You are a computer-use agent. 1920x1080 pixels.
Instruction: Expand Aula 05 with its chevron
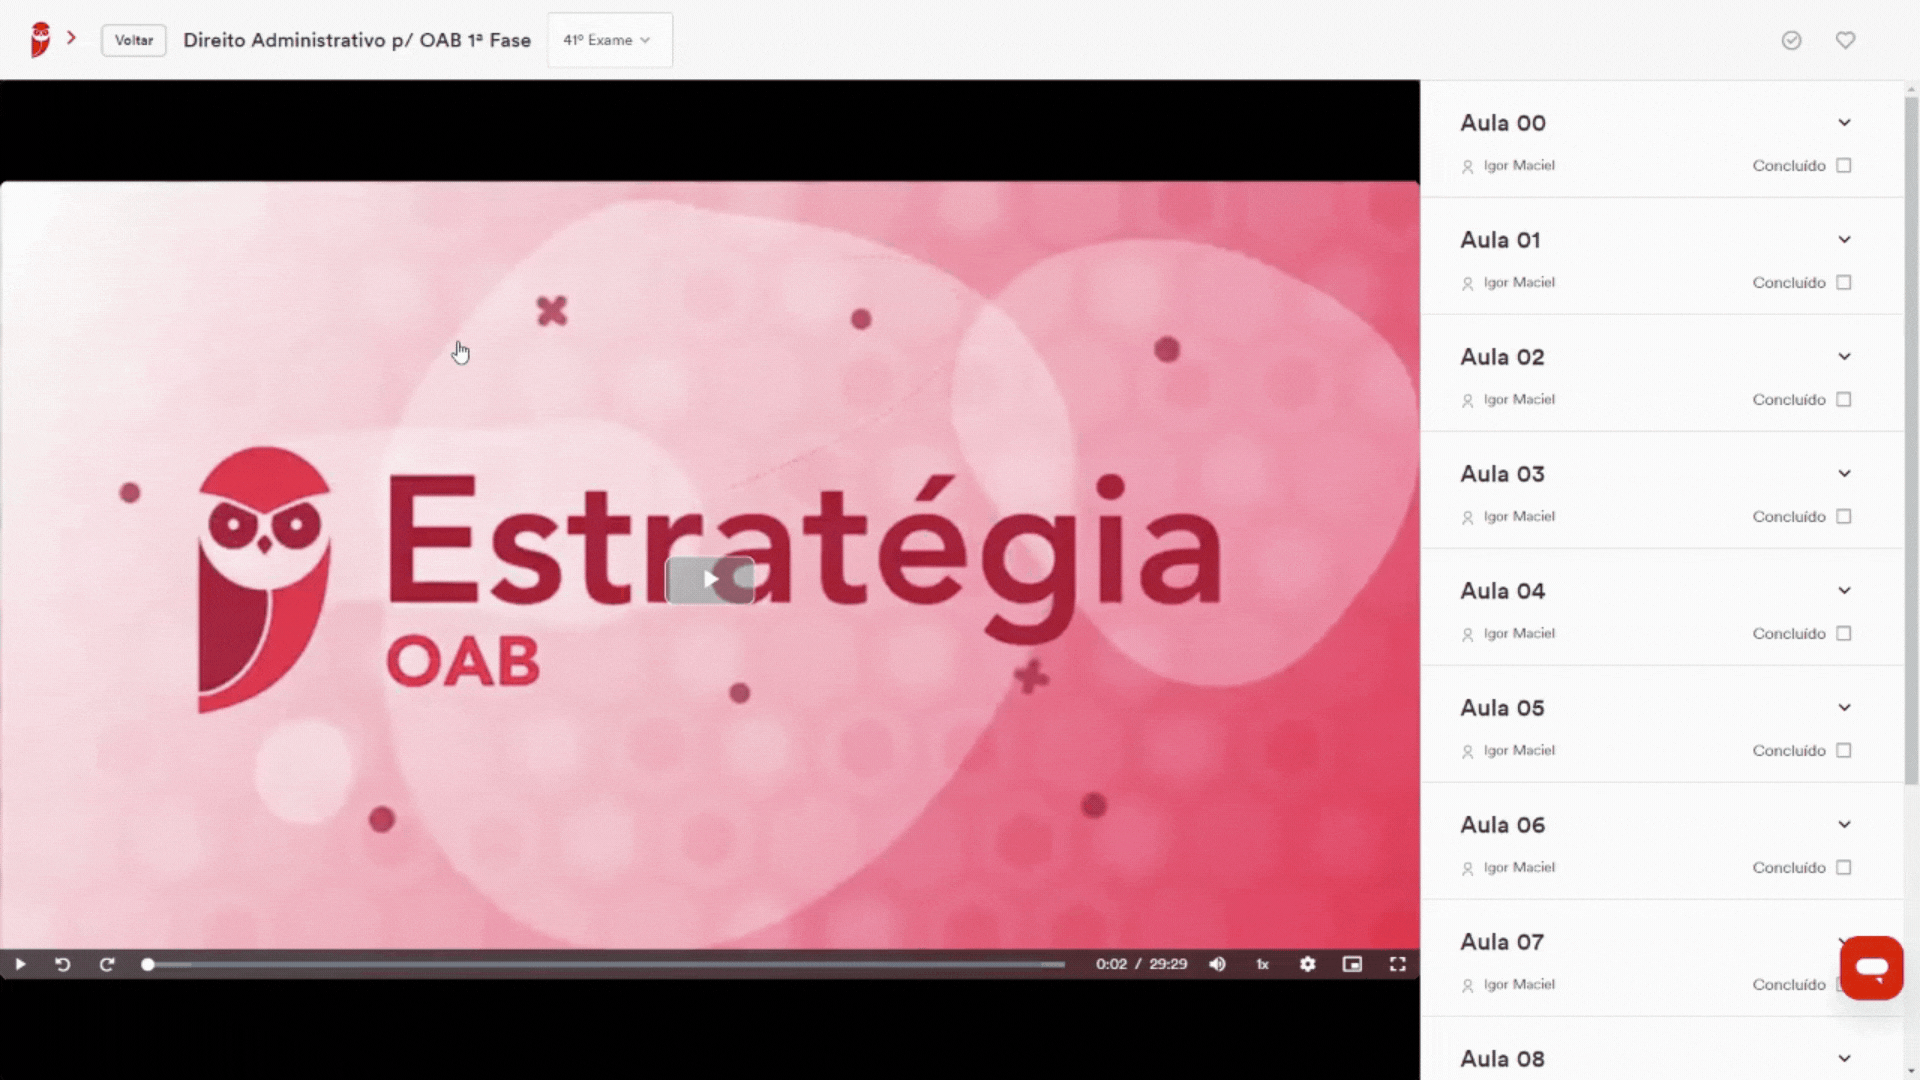(1844, 707)
